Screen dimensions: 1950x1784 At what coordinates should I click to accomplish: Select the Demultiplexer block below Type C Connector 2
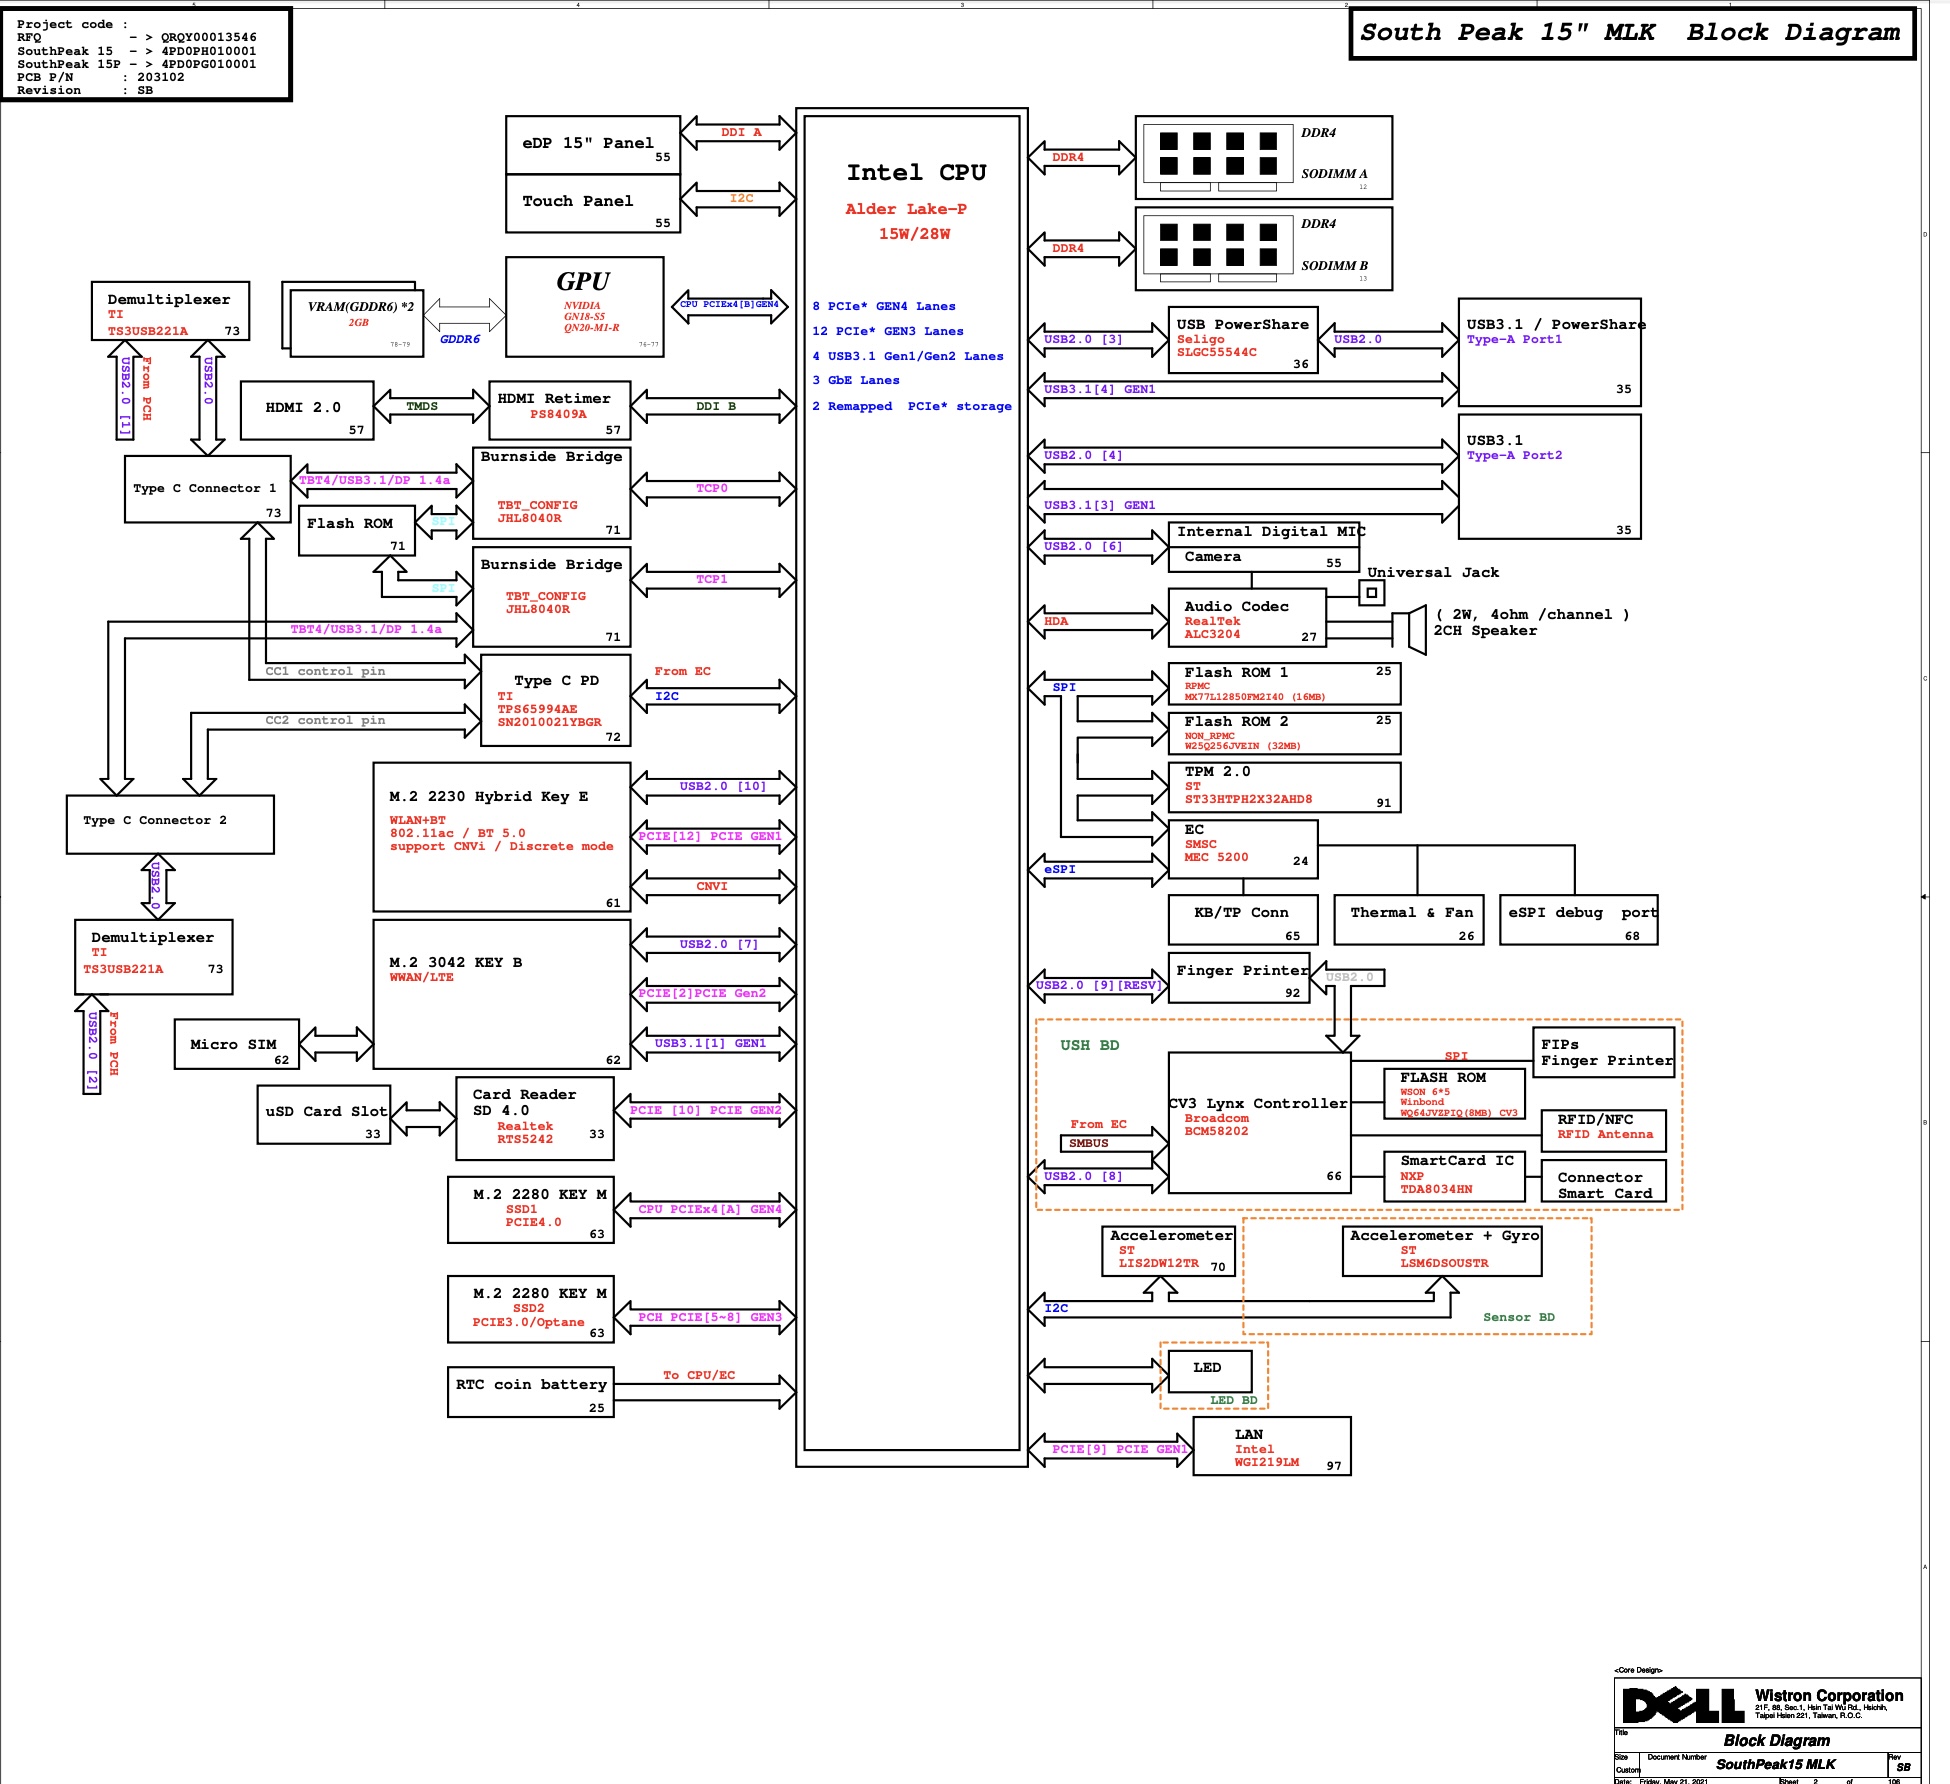(x=154, y=957)
